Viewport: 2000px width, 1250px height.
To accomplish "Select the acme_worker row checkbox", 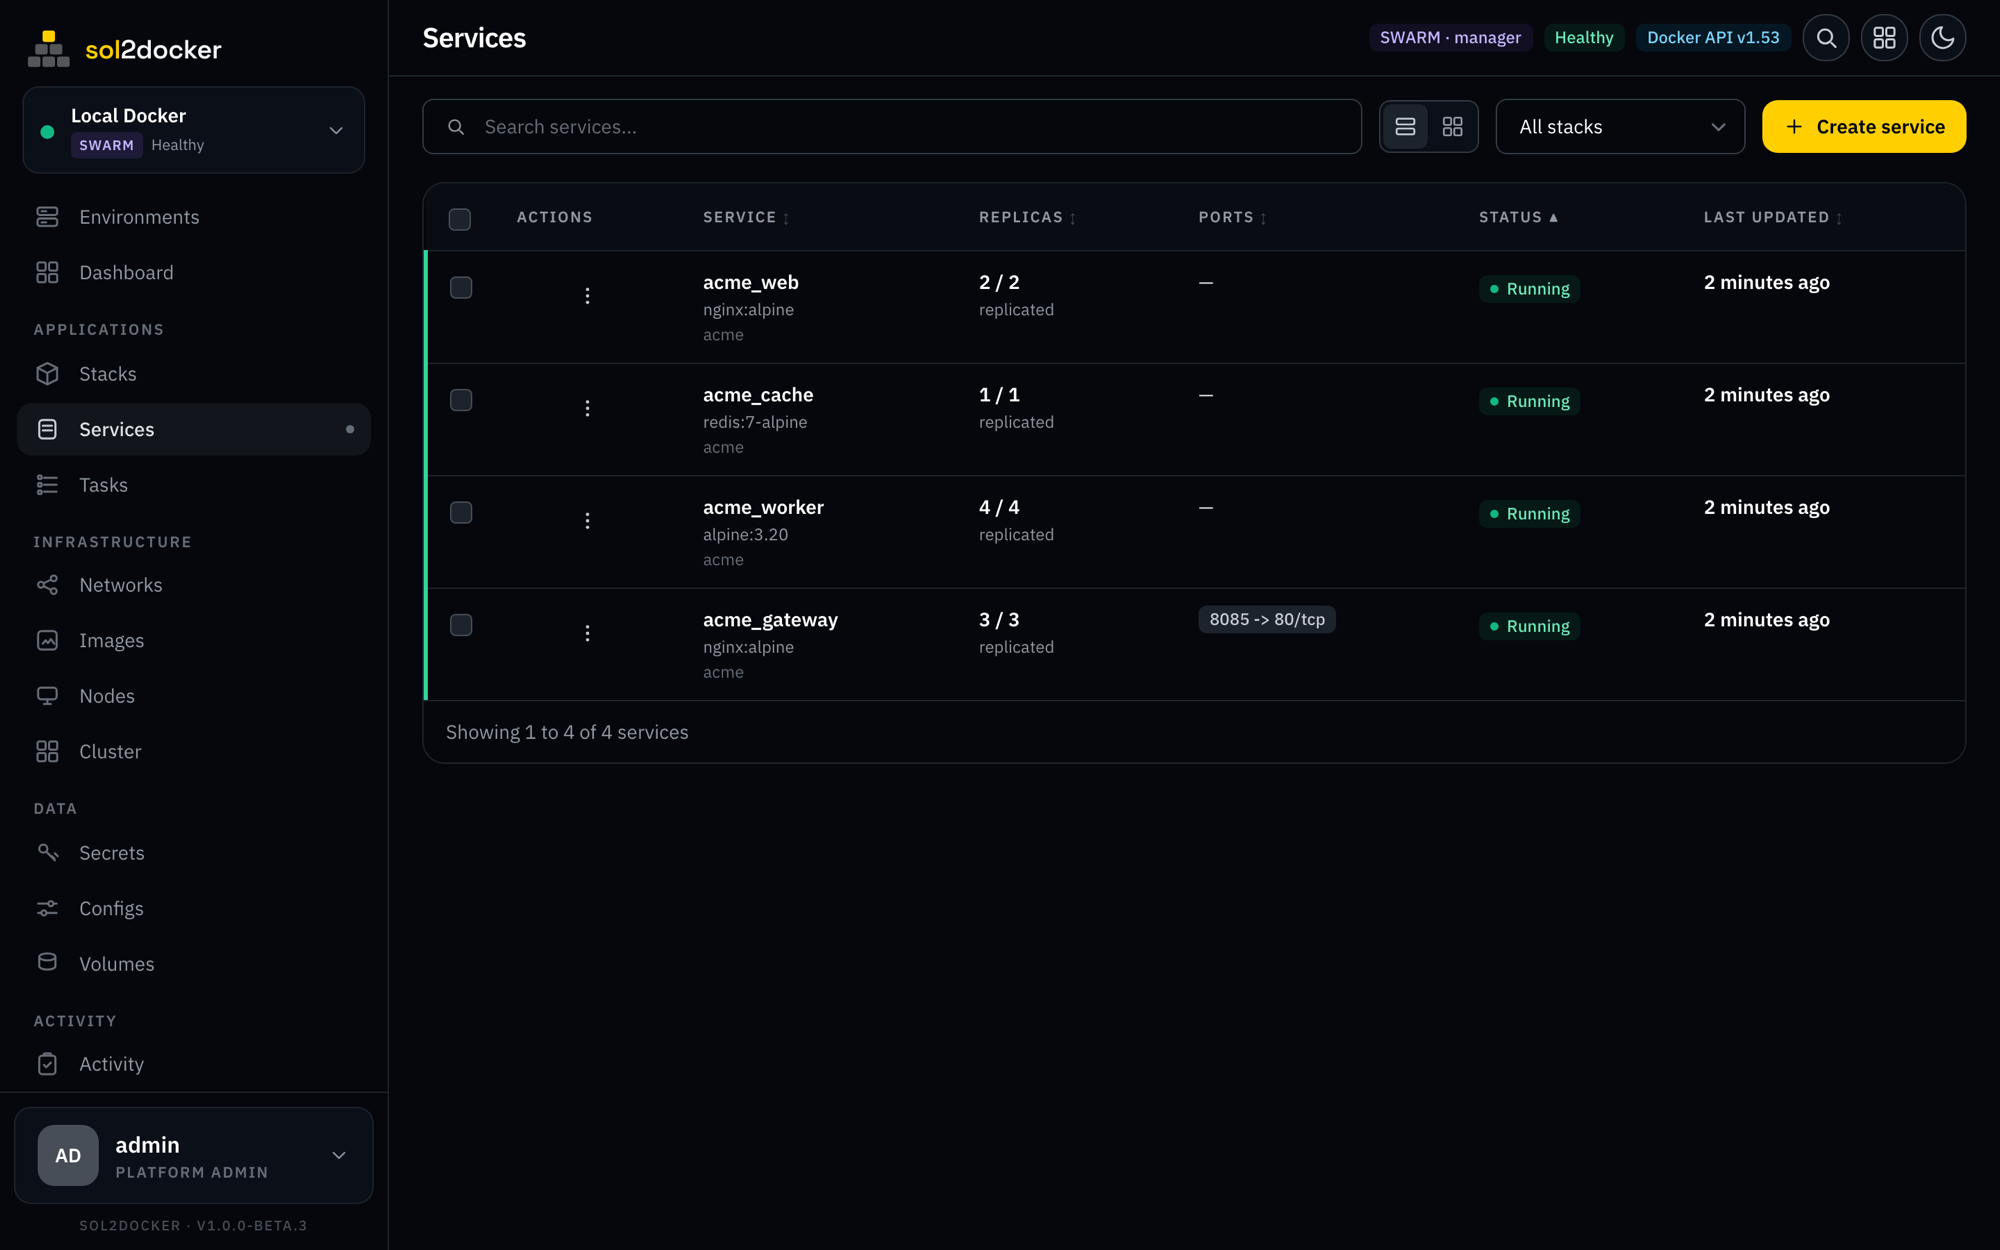I will coord(461,513).
